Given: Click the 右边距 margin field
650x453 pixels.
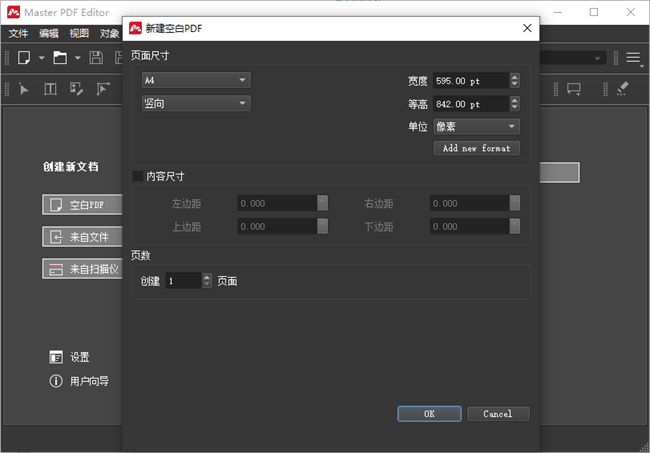Looking at the screenshot, I should 470,203.
